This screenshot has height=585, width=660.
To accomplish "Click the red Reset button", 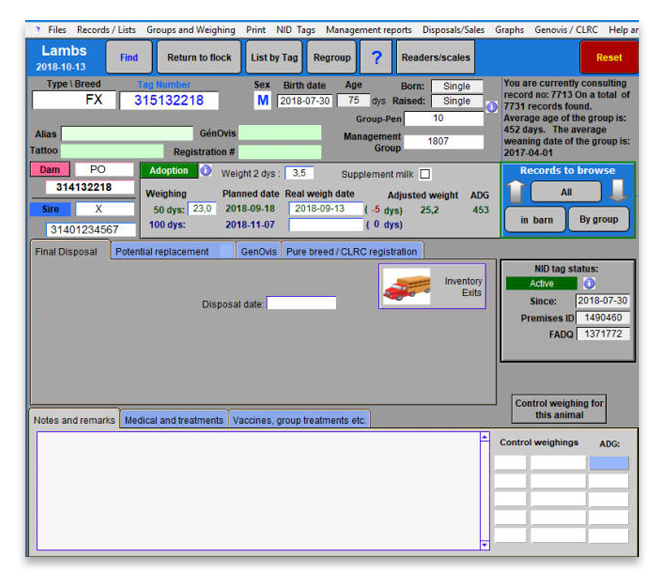I will pyautogui.click(x=608, y=58).
